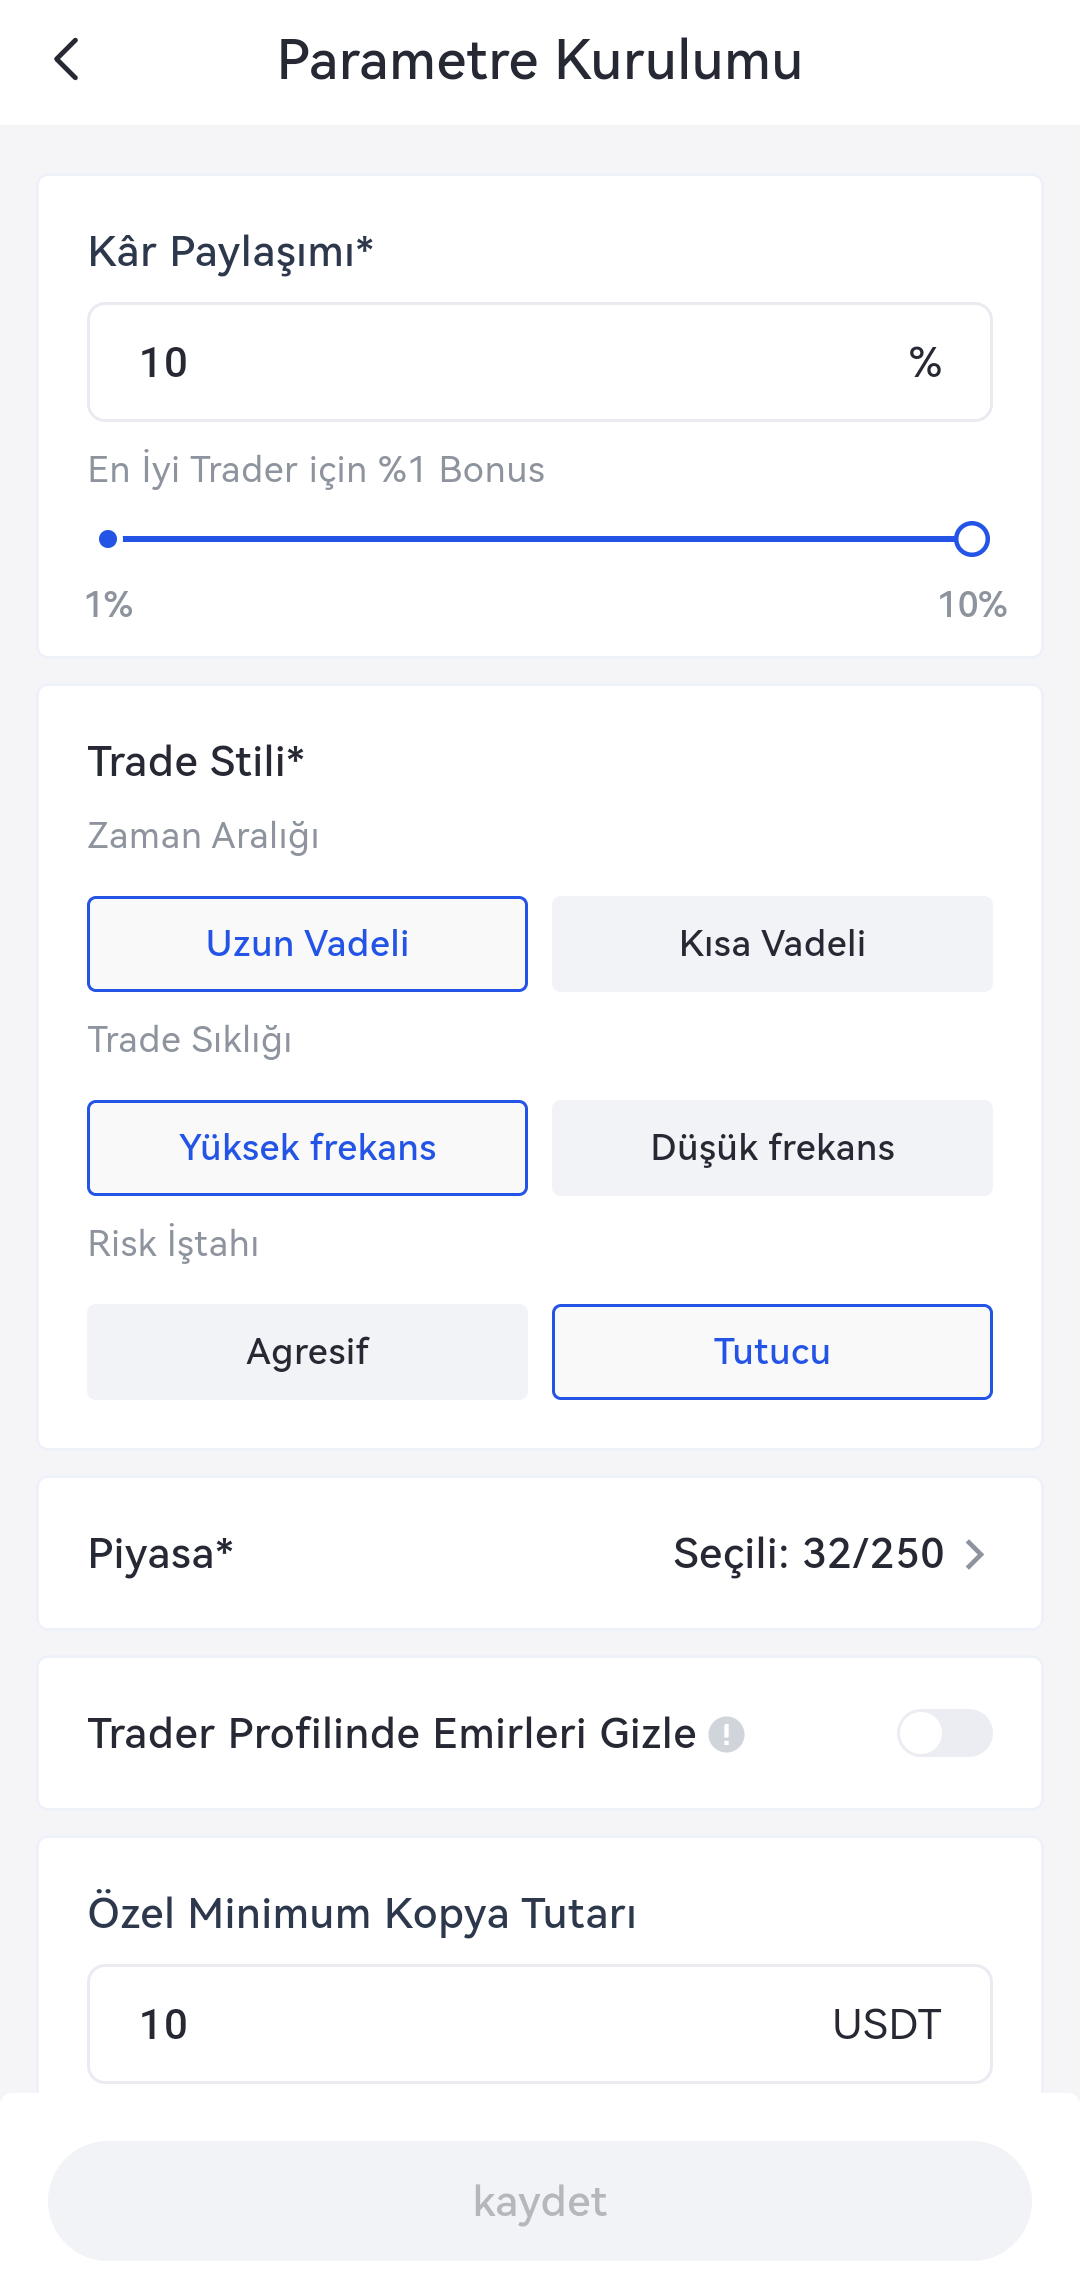The height and width of the screenshot is (2270, 1080).
Task: Select Kısa Vadeli time range
Action: click(x=772, y=944)
